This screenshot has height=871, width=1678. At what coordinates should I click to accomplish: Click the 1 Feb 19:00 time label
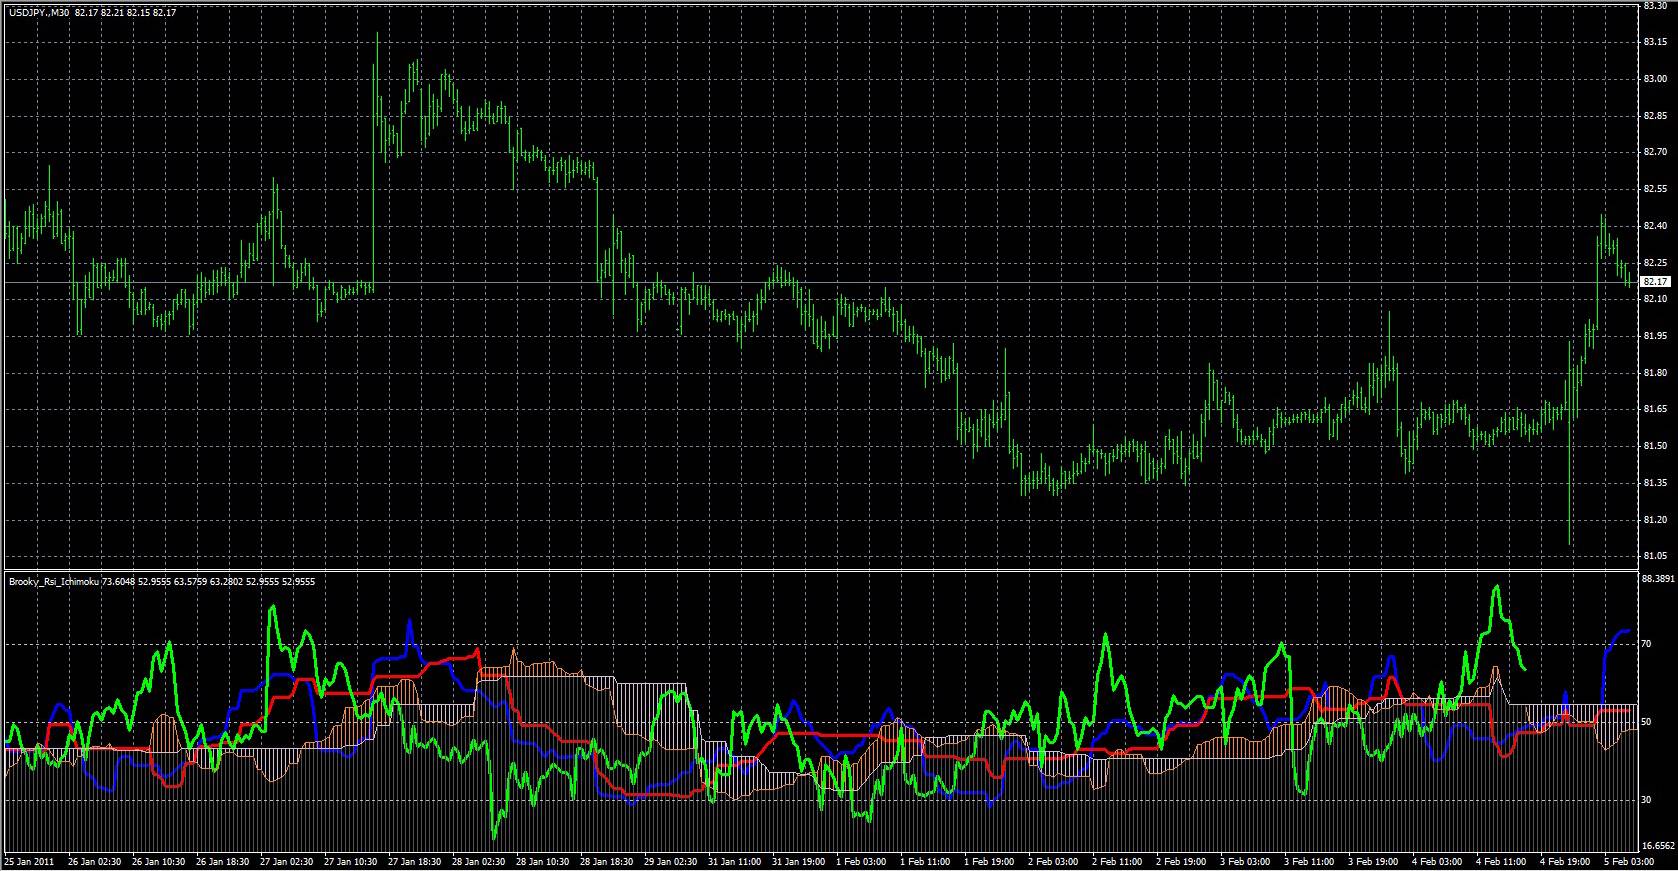pos(991,861)
